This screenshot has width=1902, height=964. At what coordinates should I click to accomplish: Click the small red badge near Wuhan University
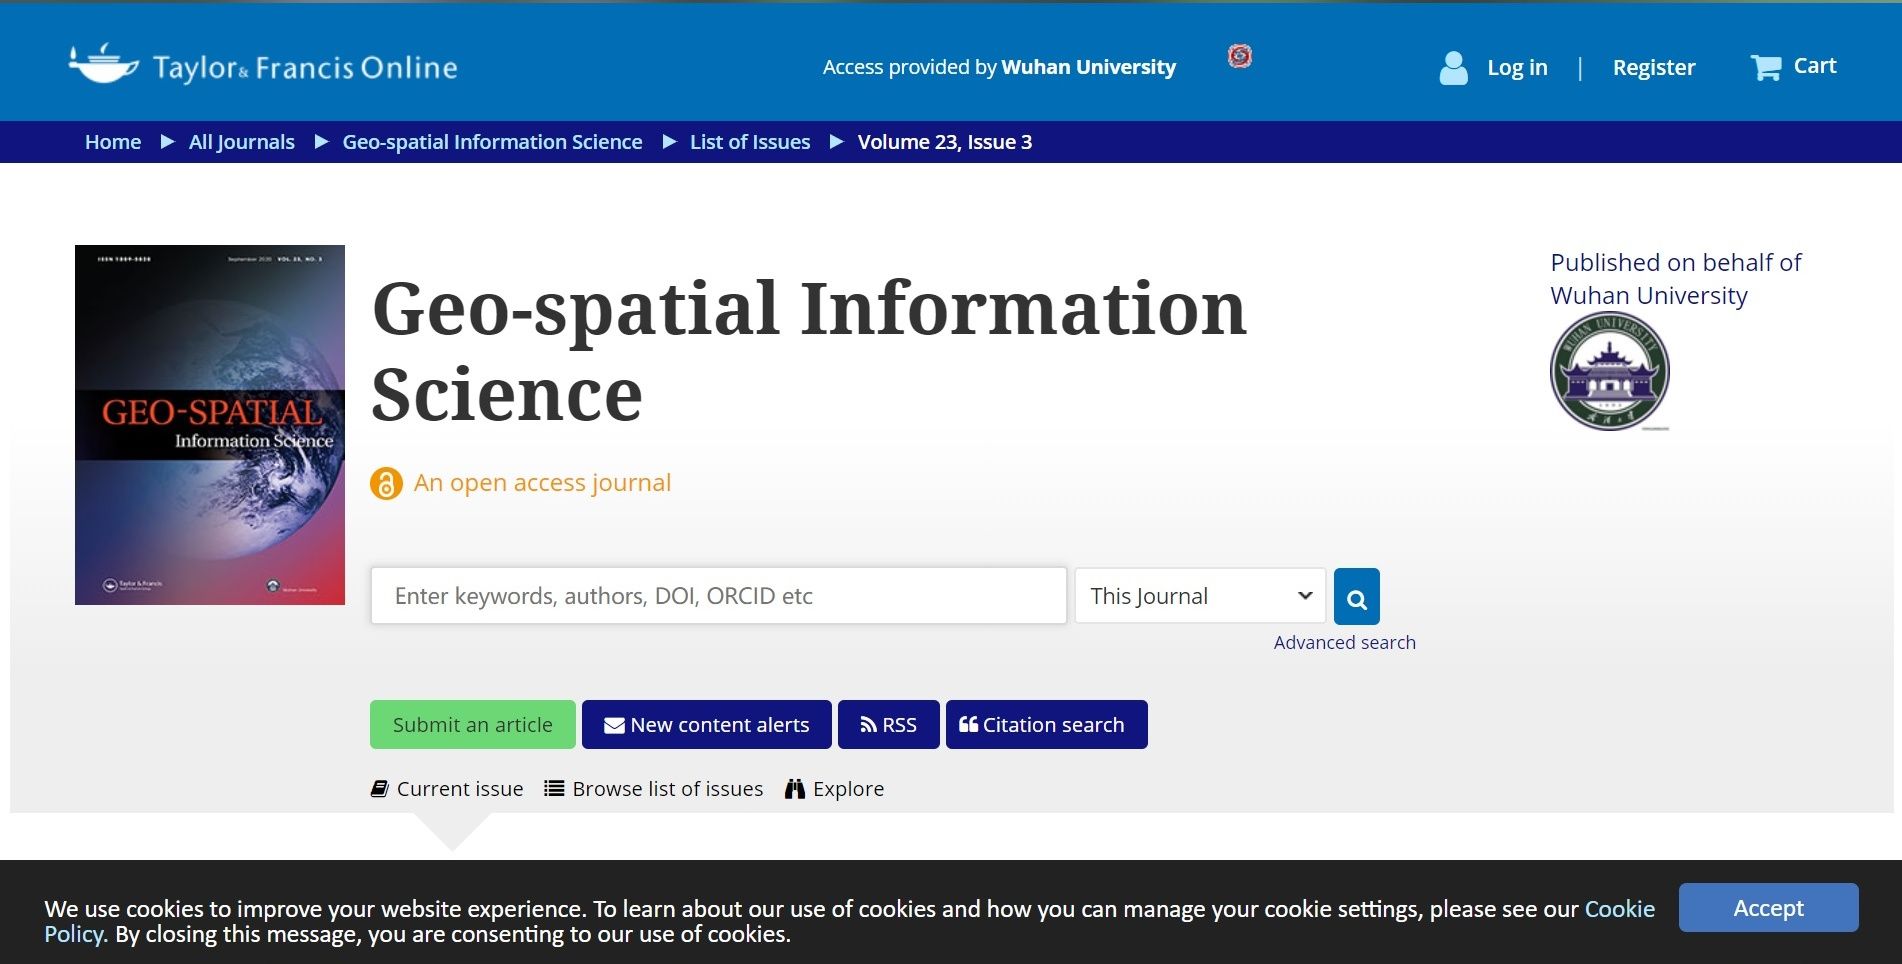(1240, 56)
